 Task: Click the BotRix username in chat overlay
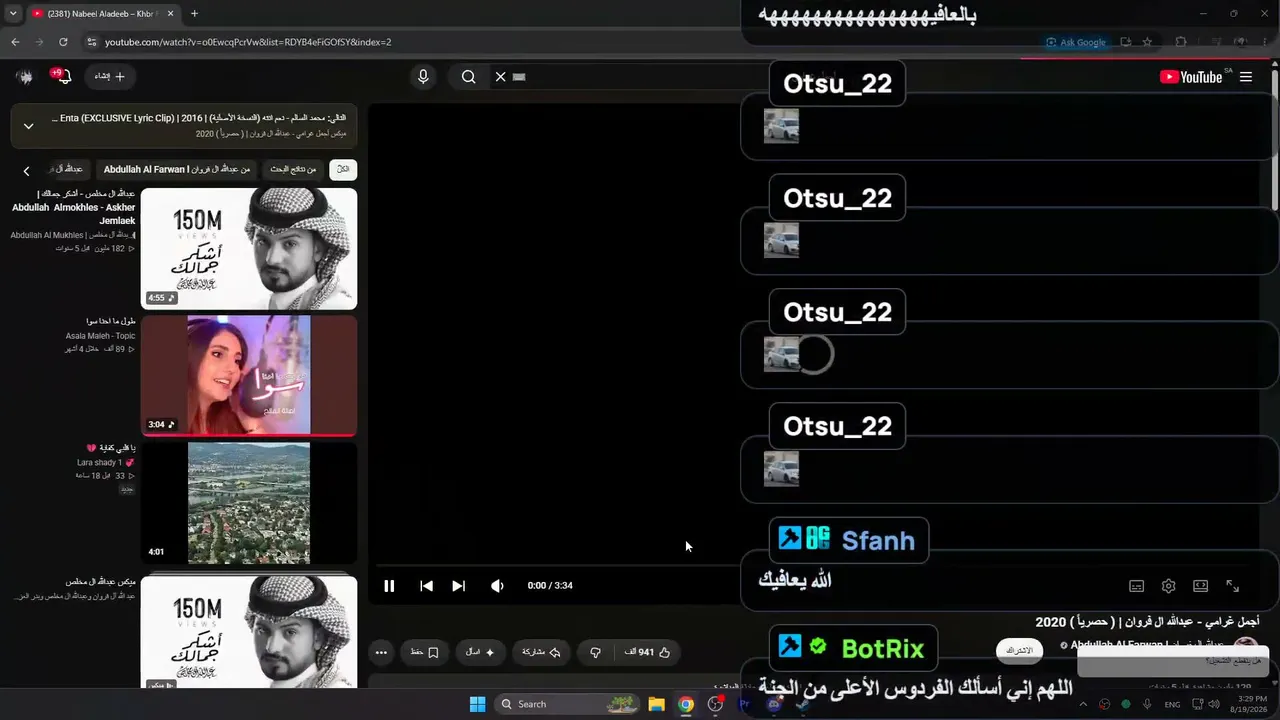883,648
